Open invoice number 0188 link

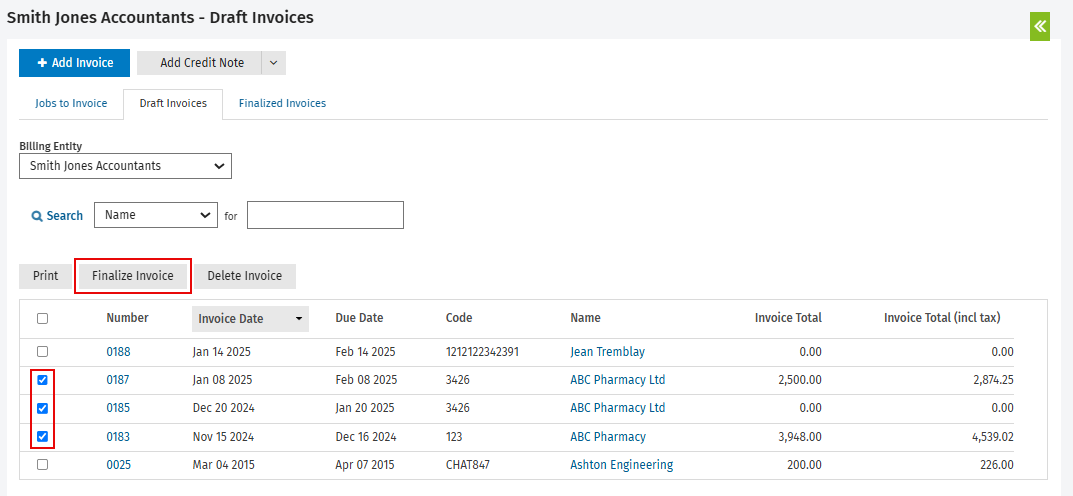tap(118, 352)
